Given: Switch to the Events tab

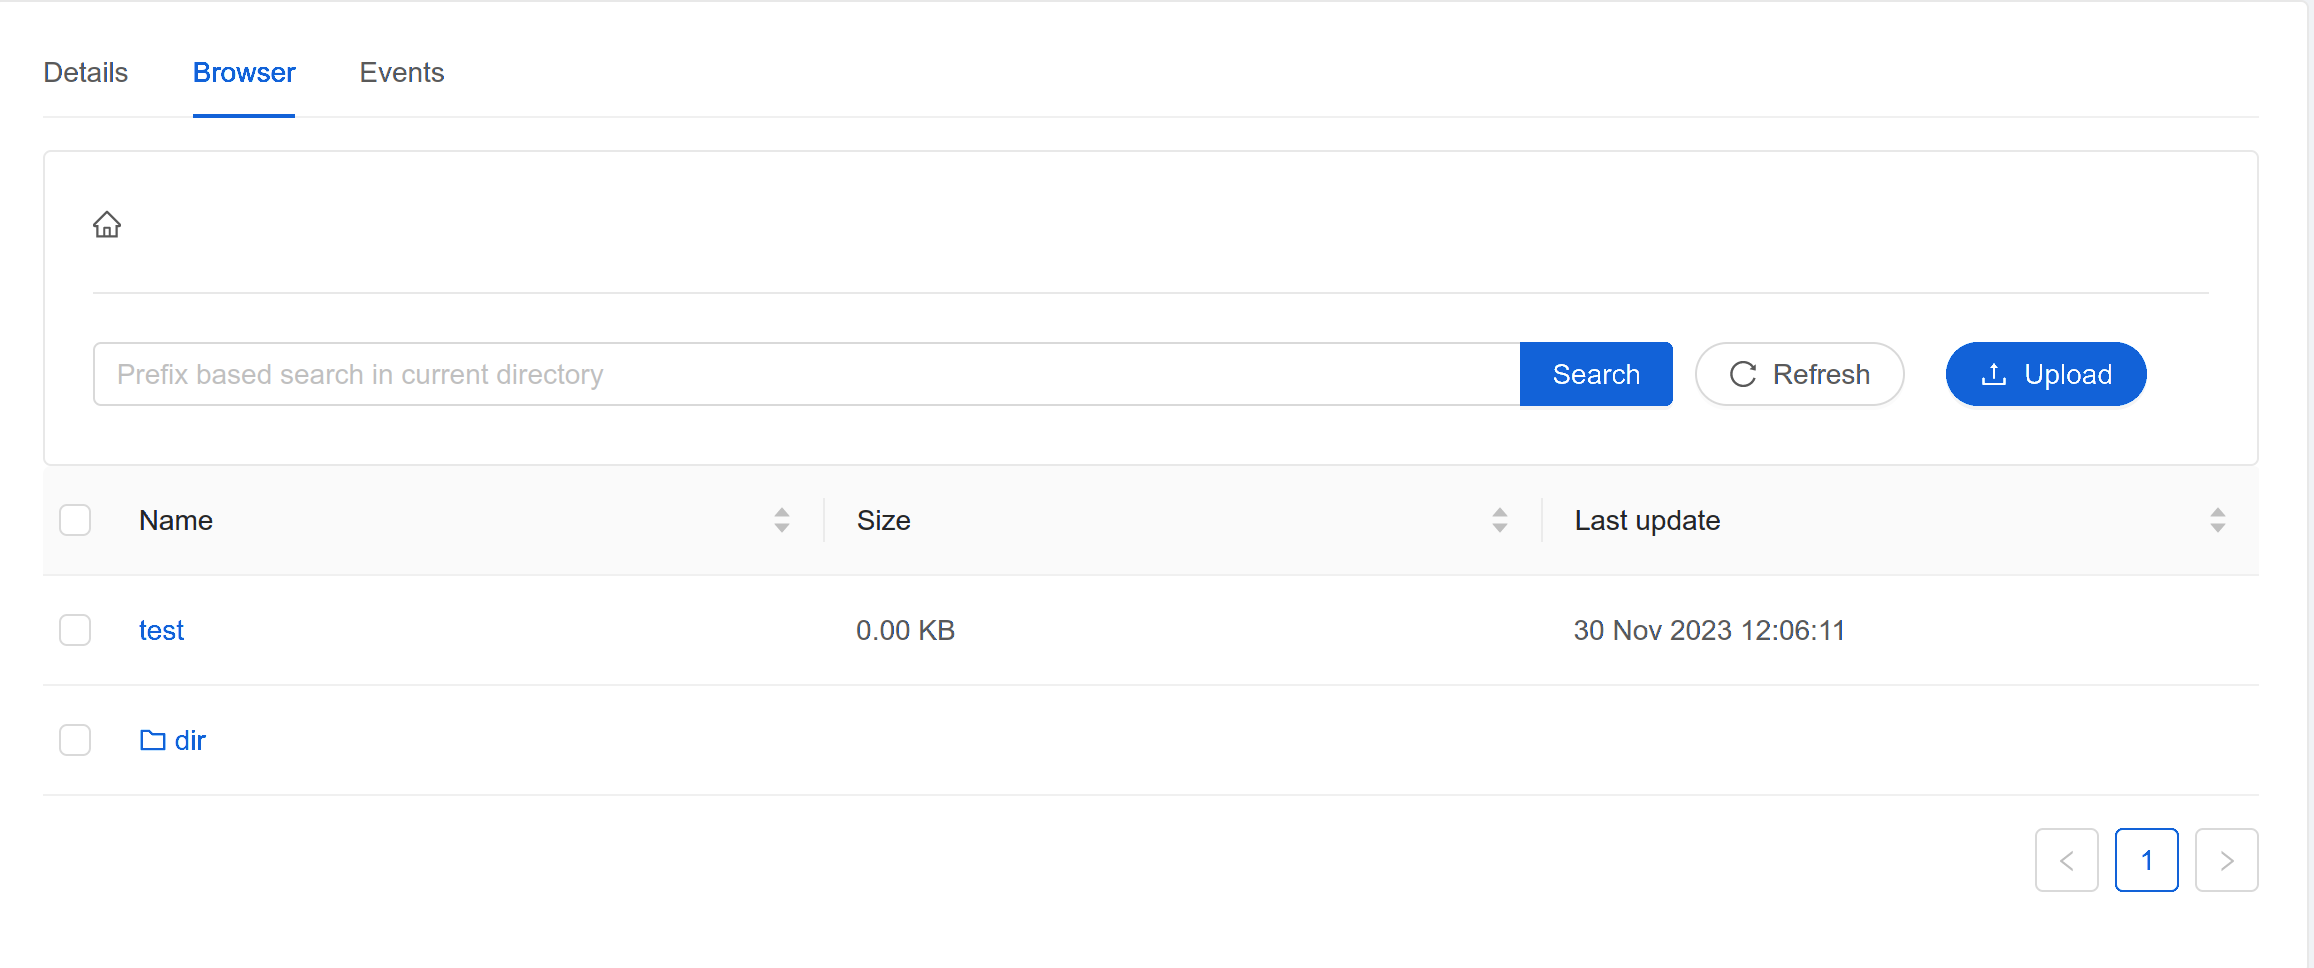Looking at the screenshot, I should coord(401,72).
